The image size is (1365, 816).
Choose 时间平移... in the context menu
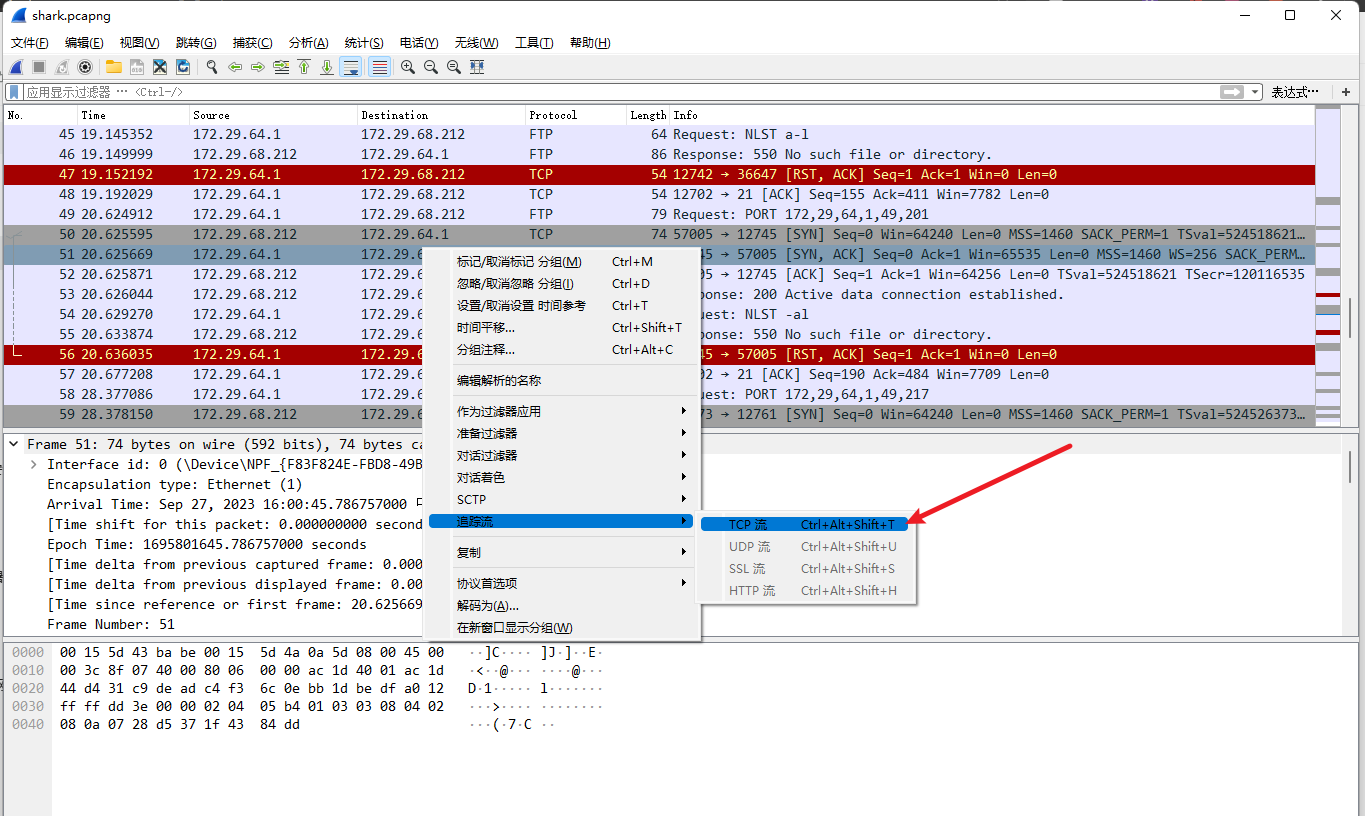pyautogui.click(x=563, y=328)
